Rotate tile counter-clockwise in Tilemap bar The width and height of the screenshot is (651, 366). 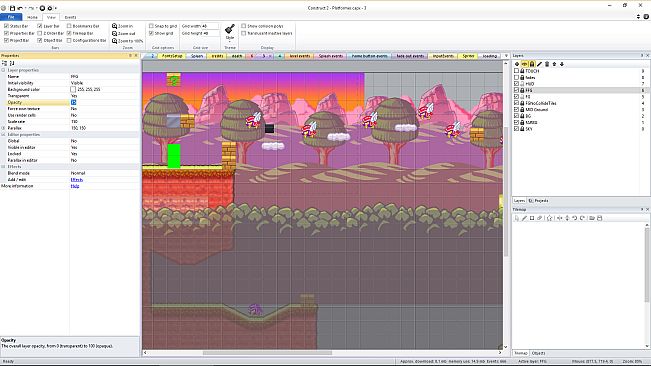tap(575, 218)
